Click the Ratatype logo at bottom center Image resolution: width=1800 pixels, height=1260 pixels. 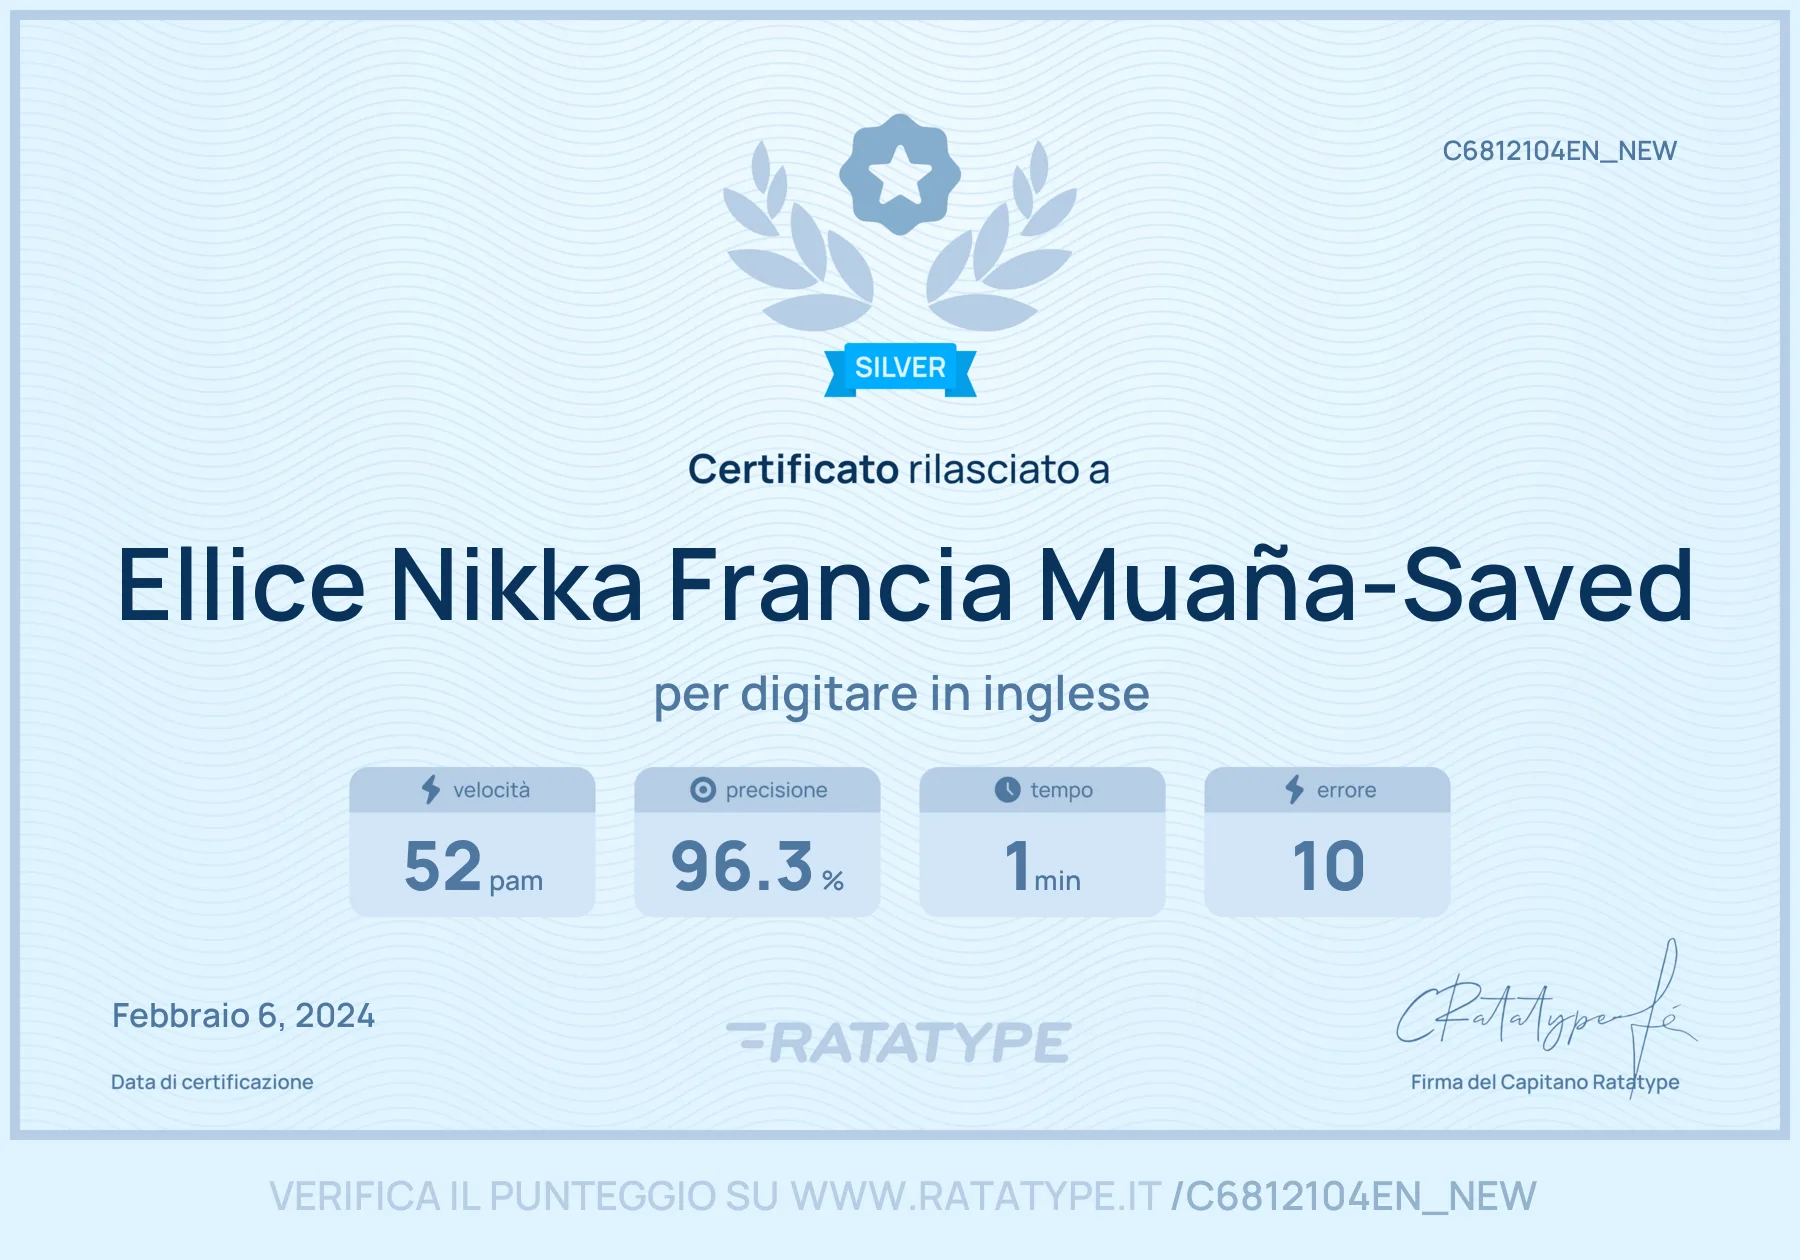899,1042
